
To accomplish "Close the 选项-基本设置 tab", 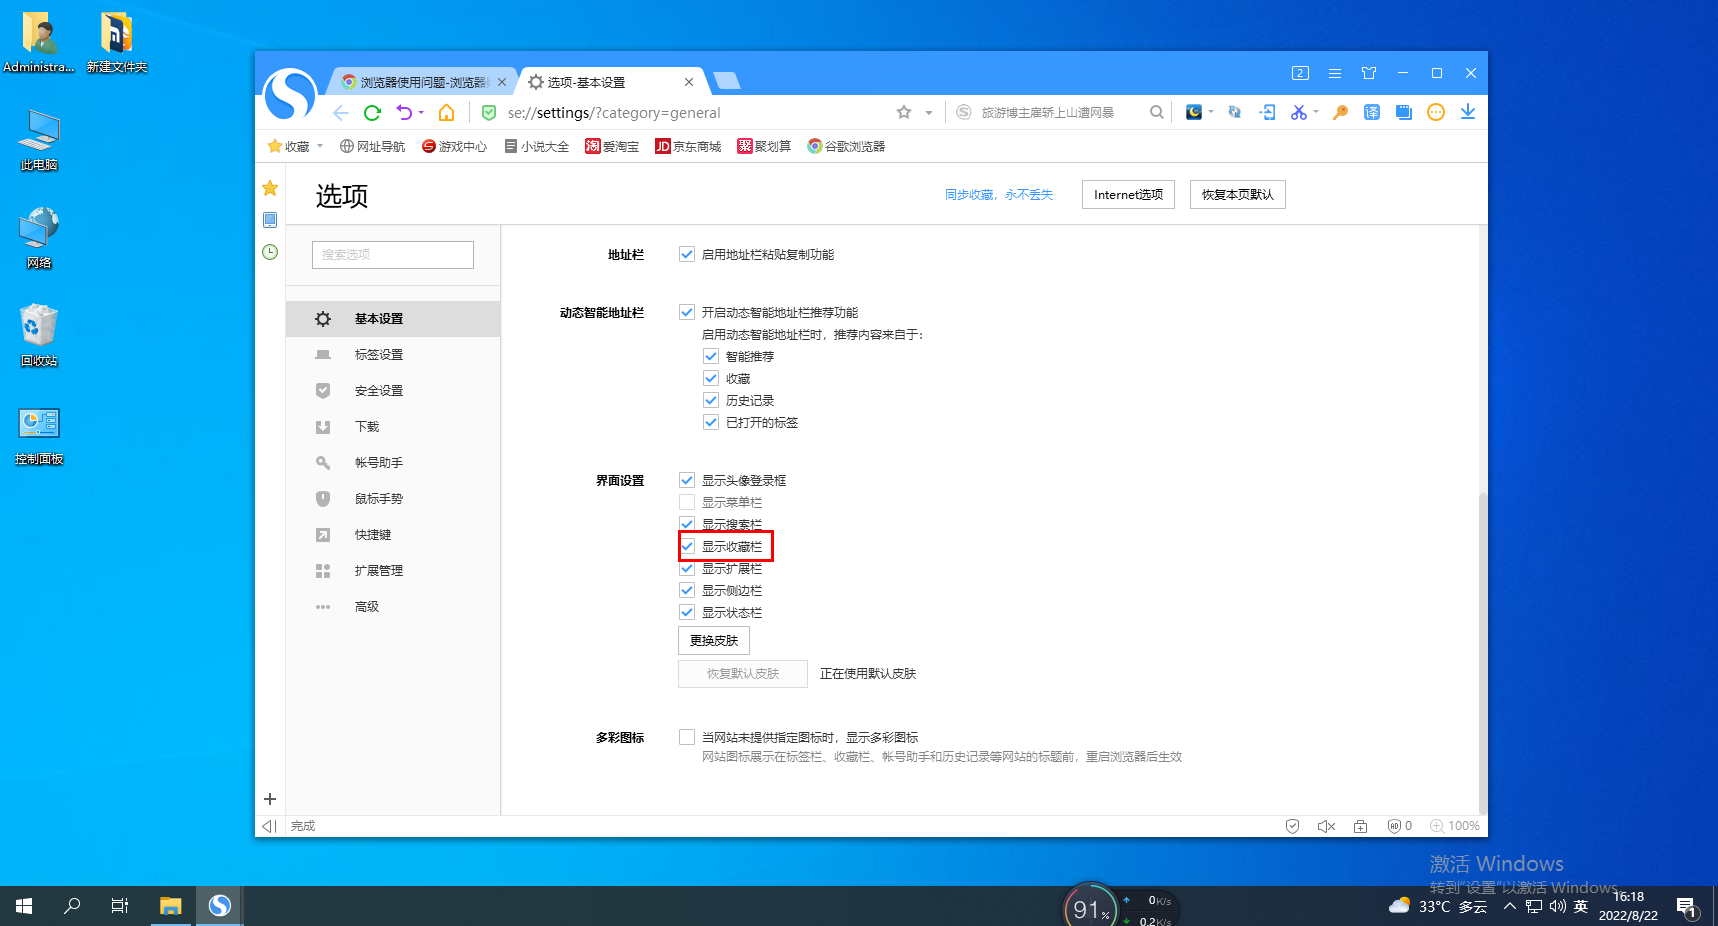I will point(689,82).
